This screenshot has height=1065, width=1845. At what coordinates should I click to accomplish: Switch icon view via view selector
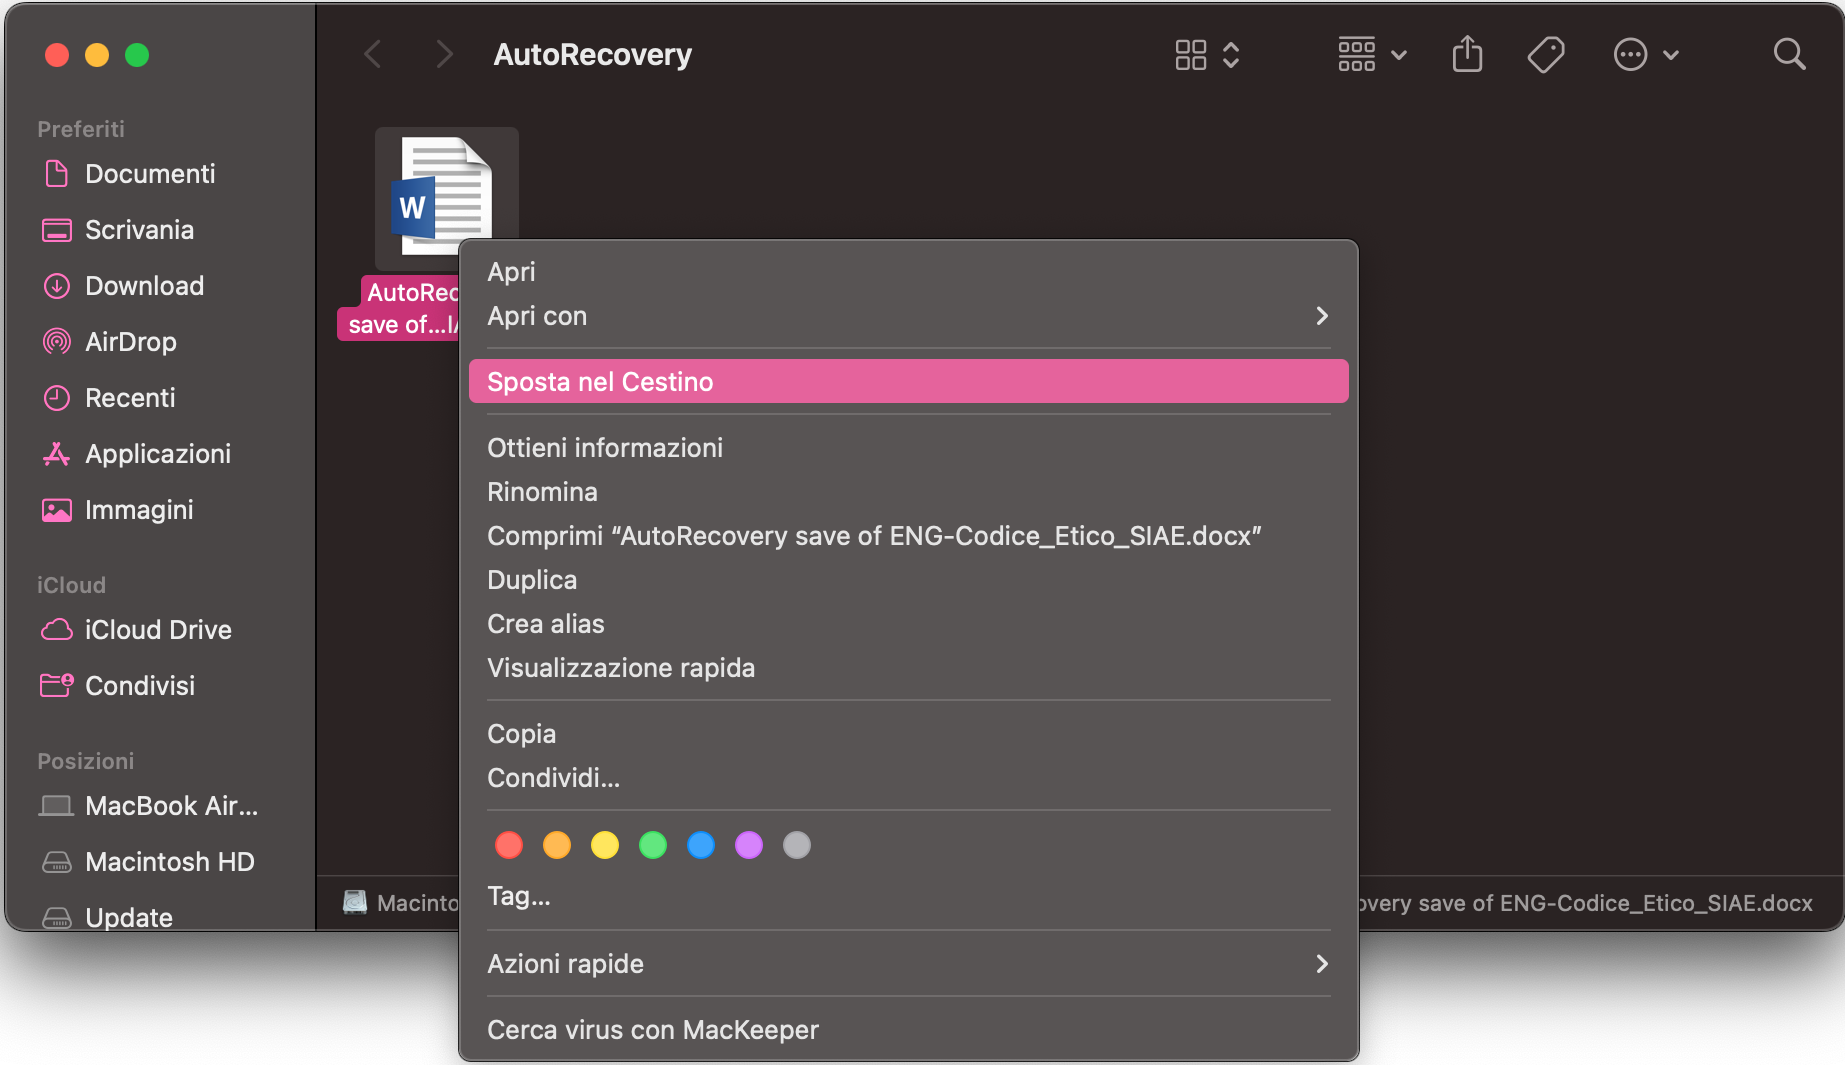point(1208,54)
